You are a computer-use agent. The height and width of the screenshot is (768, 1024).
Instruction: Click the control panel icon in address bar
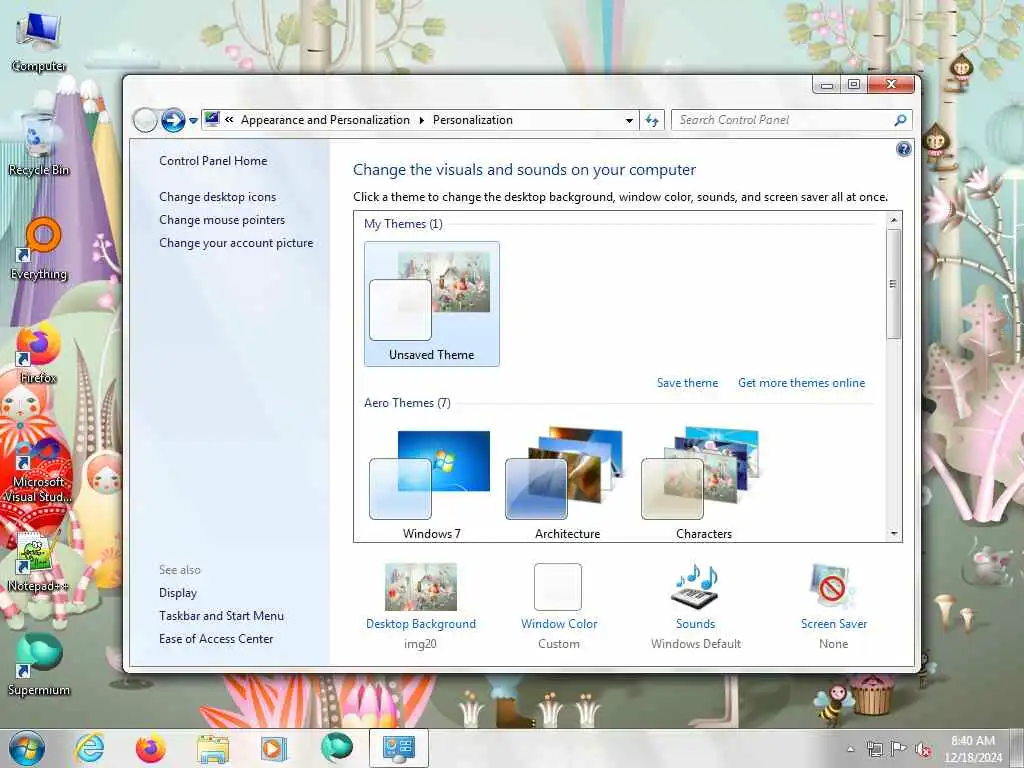tap(212, 120)
